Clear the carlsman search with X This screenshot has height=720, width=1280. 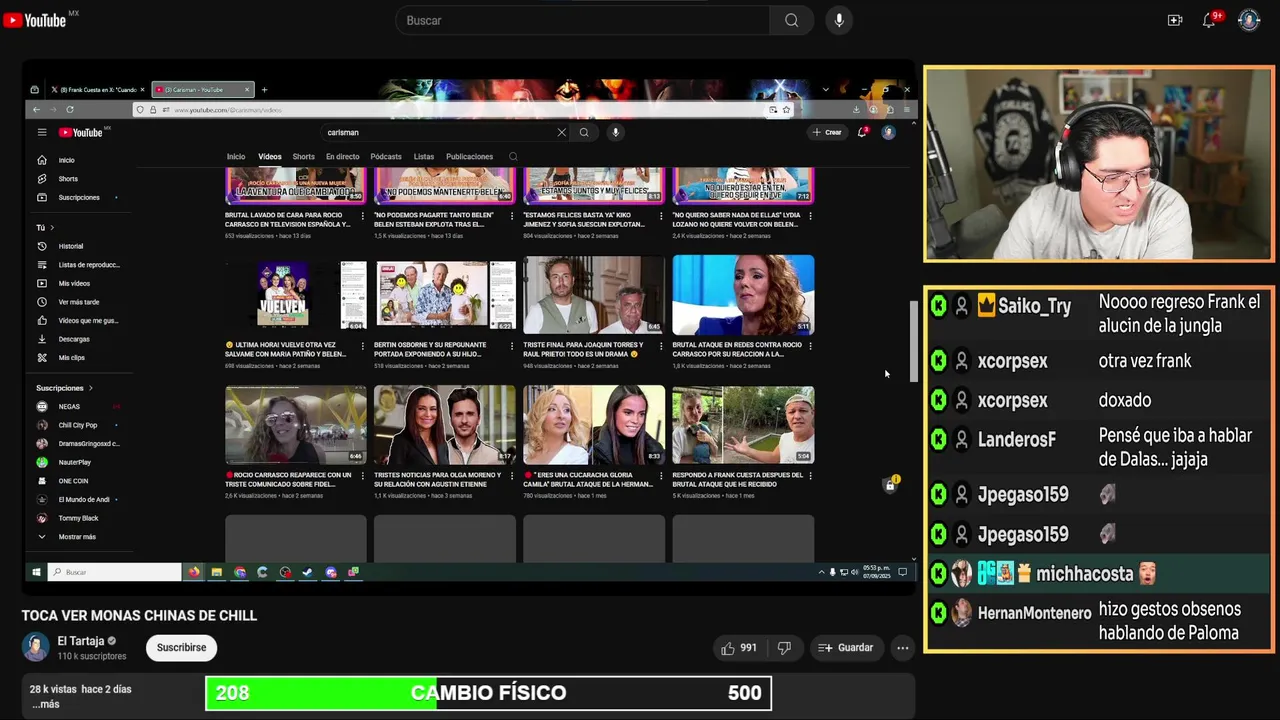click(561, 132)
